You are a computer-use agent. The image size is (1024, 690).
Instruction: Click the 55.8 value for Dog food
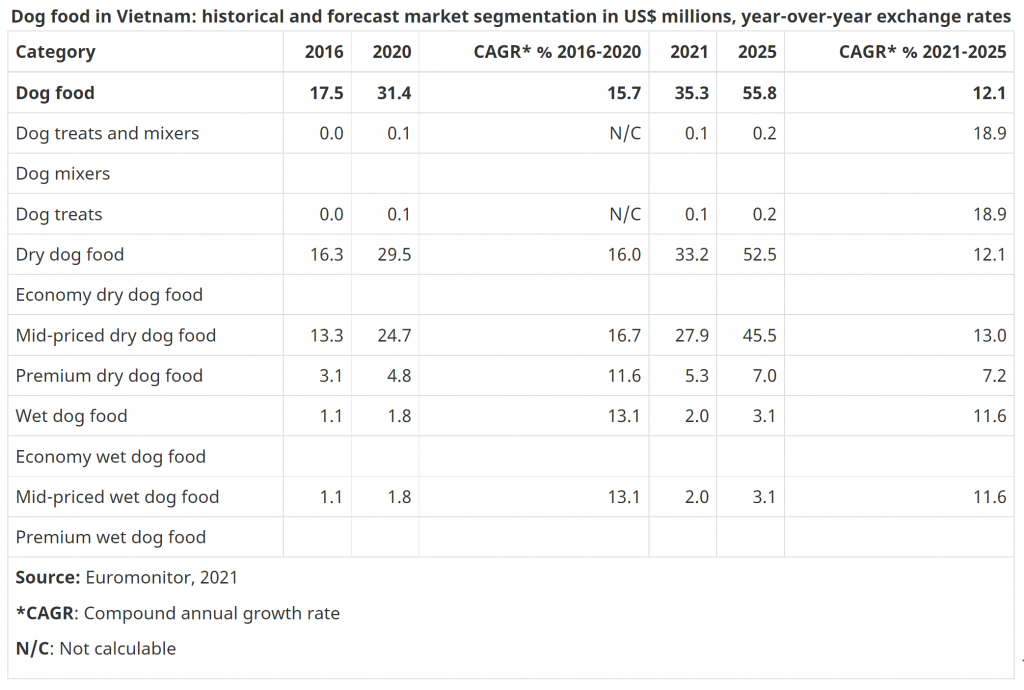coord(757,93)
